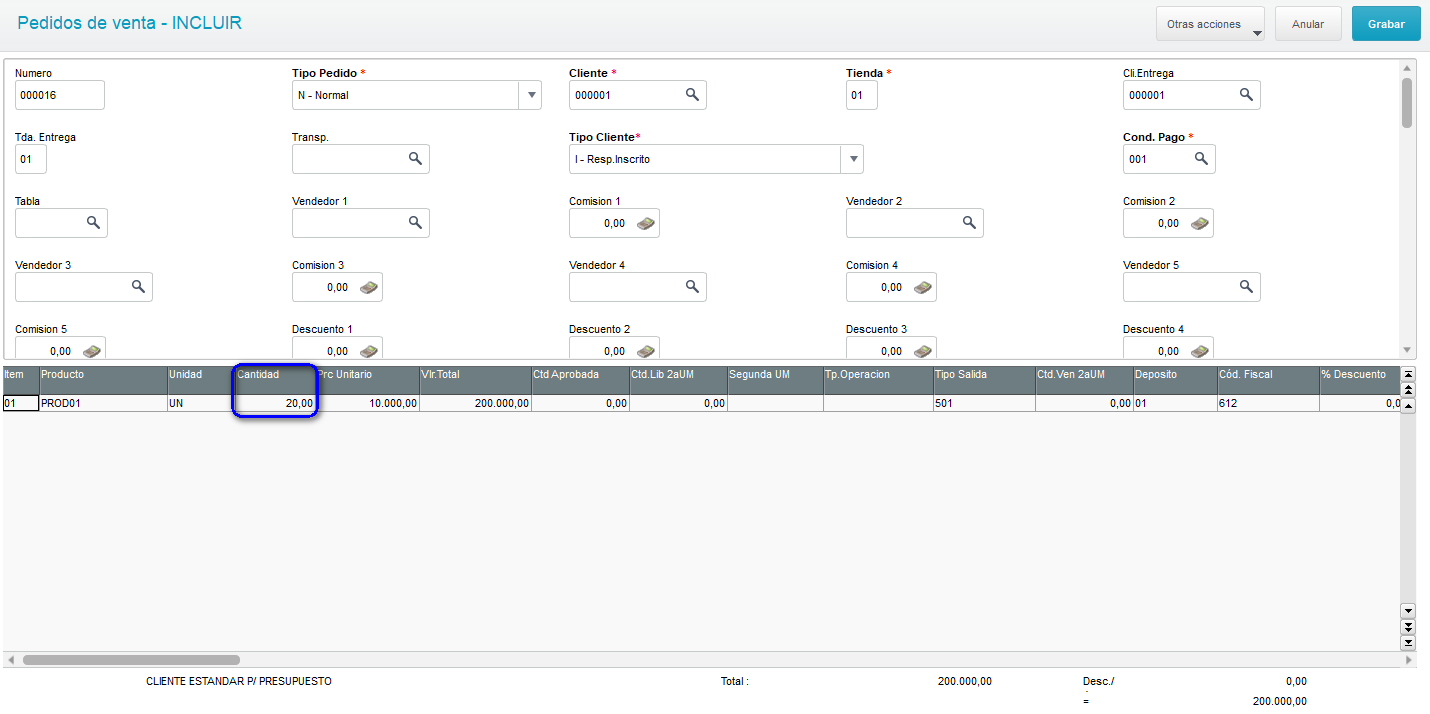The image size is (1430, 714).
Task: Select Vlr.Total cell 200.000,00 in grid
Action: [475, 403]
